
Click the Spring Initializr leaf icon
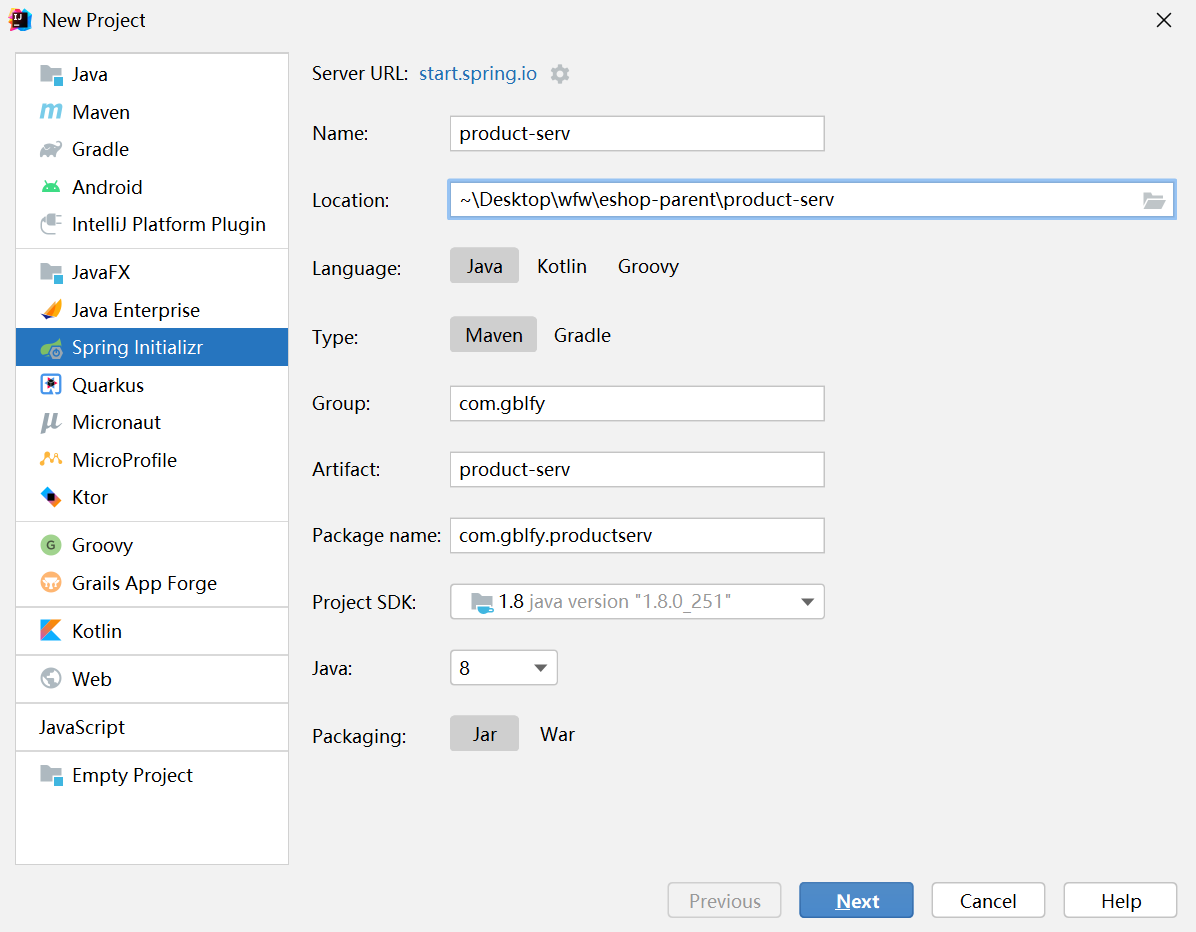51,349
